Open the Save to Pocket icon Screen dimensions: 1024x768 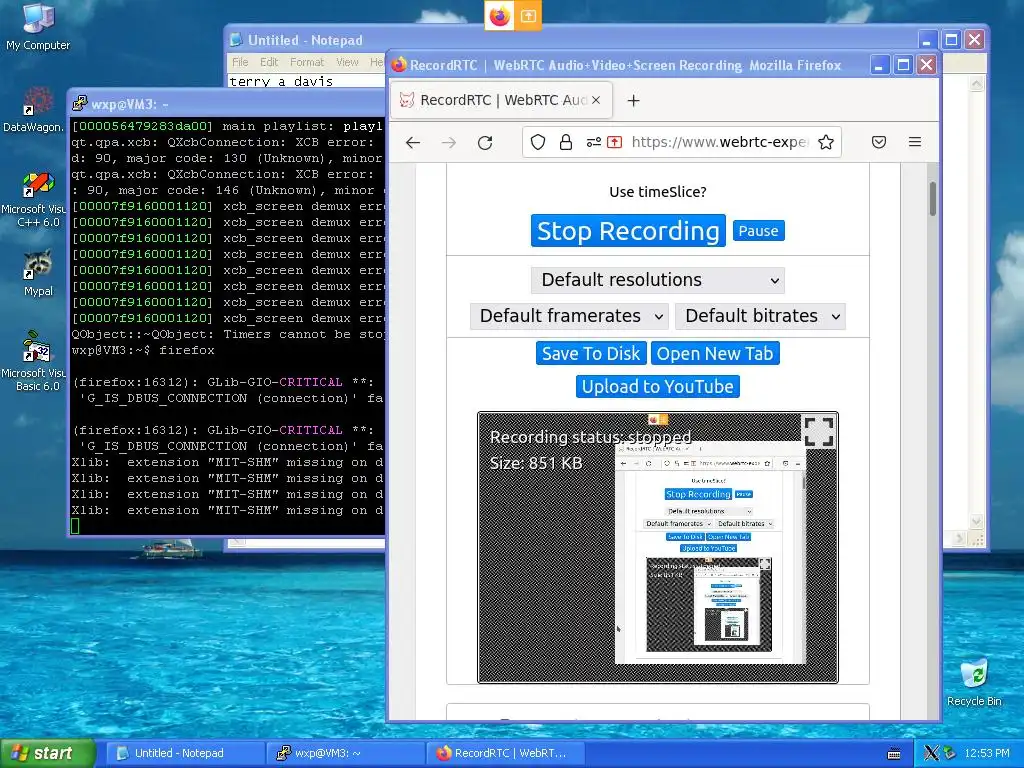(879, 142)
